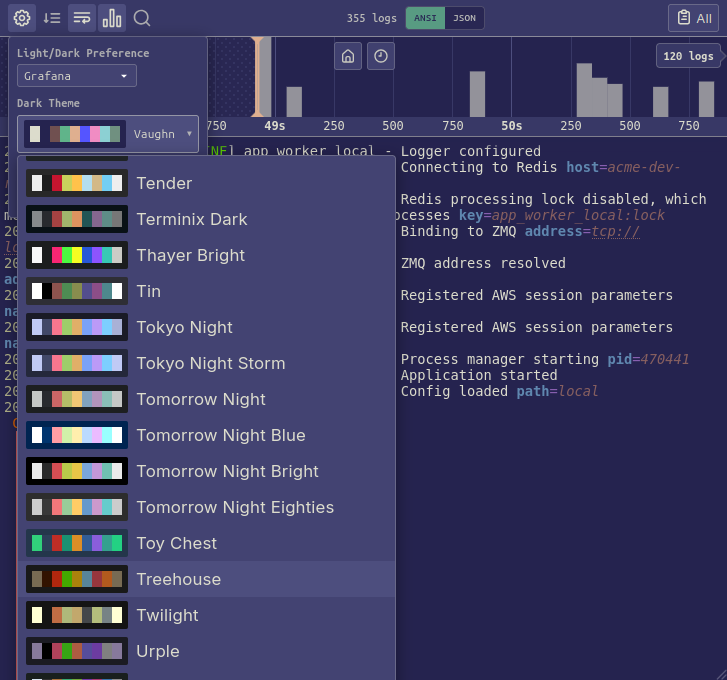This screenshot has height=680, width=727.
Task: Switch to JSON log format
Action: tap(464, 18)
